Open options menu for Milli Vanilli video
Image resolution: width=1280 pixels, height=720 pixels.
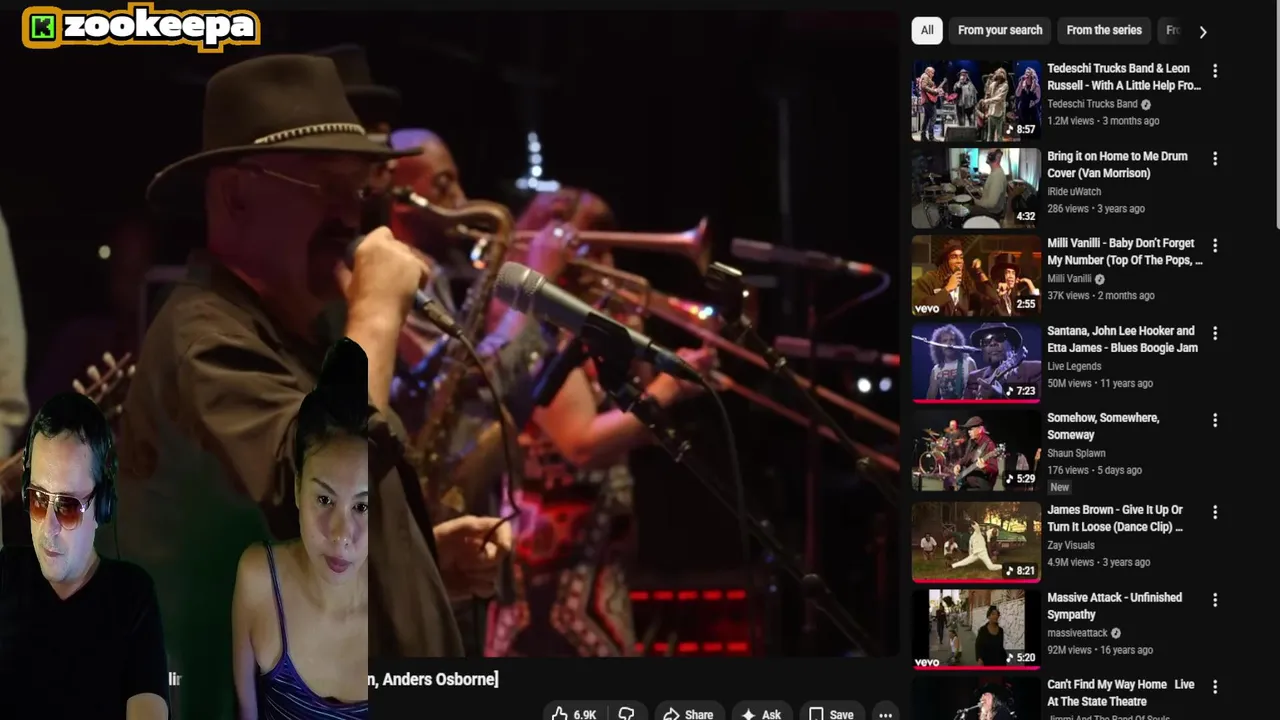click(1215, 245)
